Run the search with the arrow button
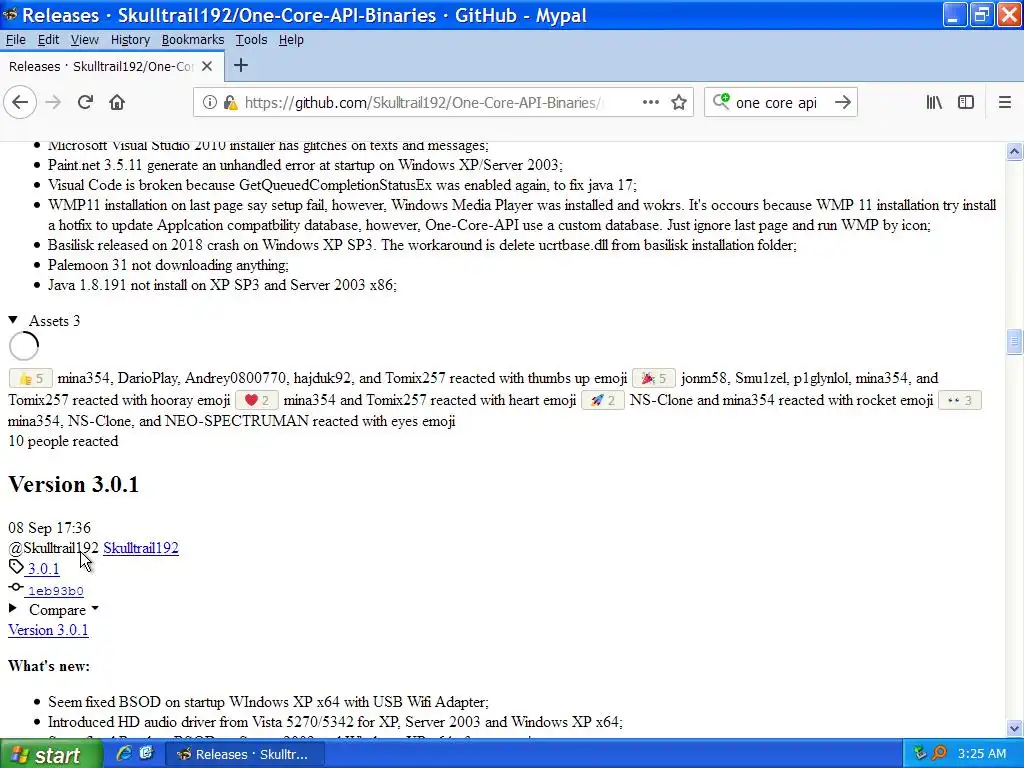 843,103
